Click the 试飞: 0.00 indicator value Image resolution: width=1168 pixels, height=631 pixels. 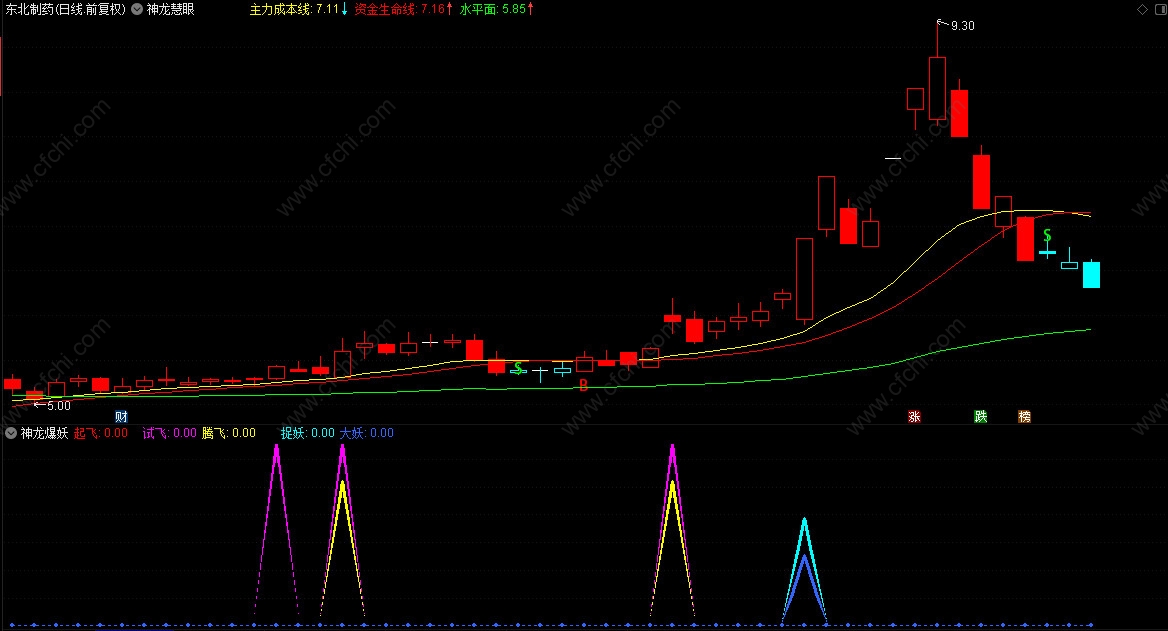169,433
